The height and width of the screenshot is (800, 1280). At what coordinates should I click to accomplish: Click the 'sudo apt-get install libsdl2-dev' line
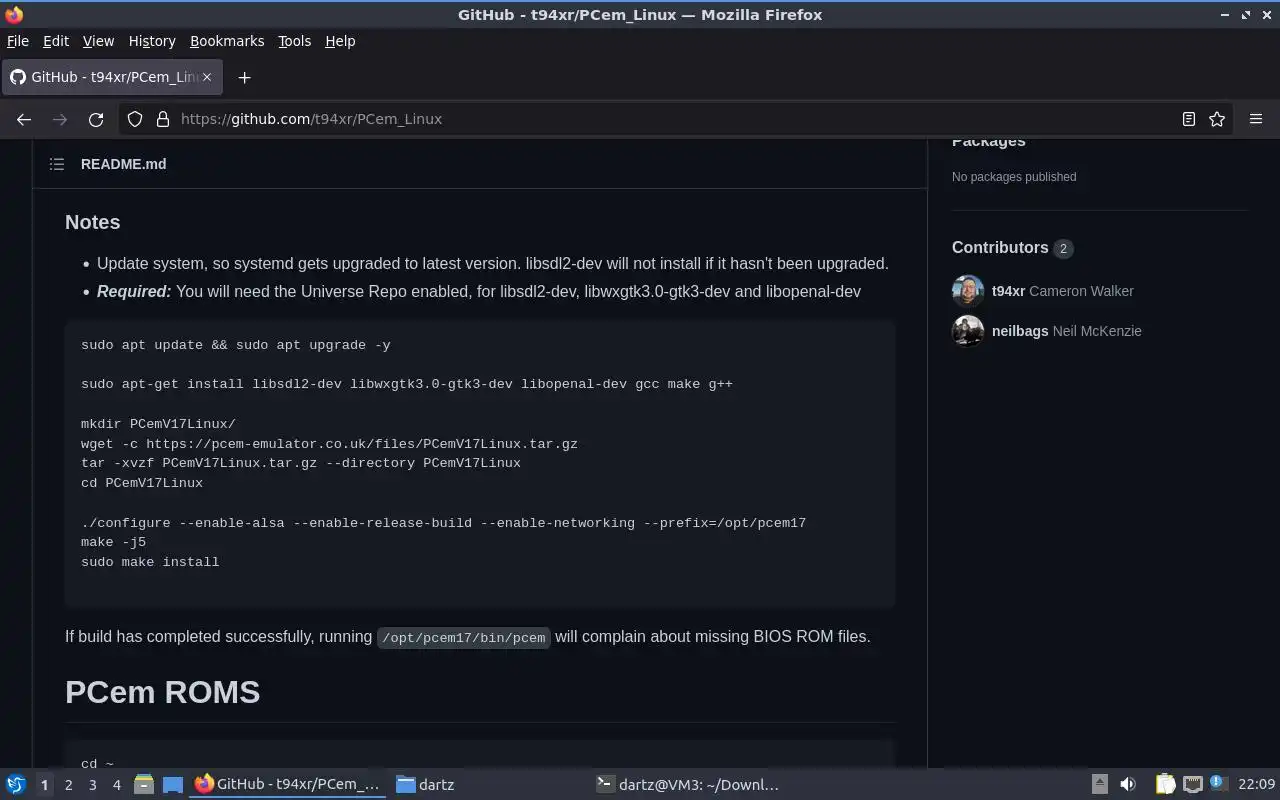[407, 384]
